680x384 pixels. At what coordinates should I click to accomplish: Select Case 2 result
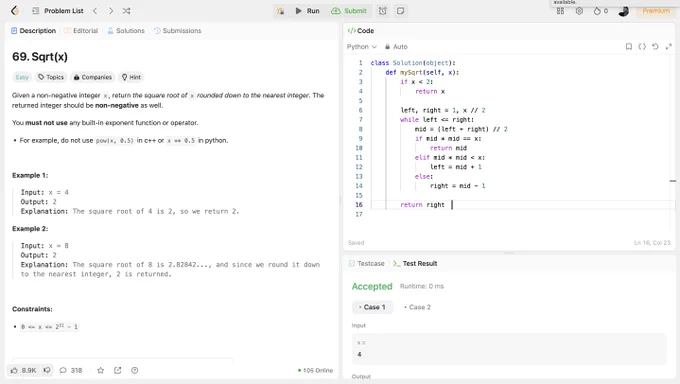click(417, 307)
